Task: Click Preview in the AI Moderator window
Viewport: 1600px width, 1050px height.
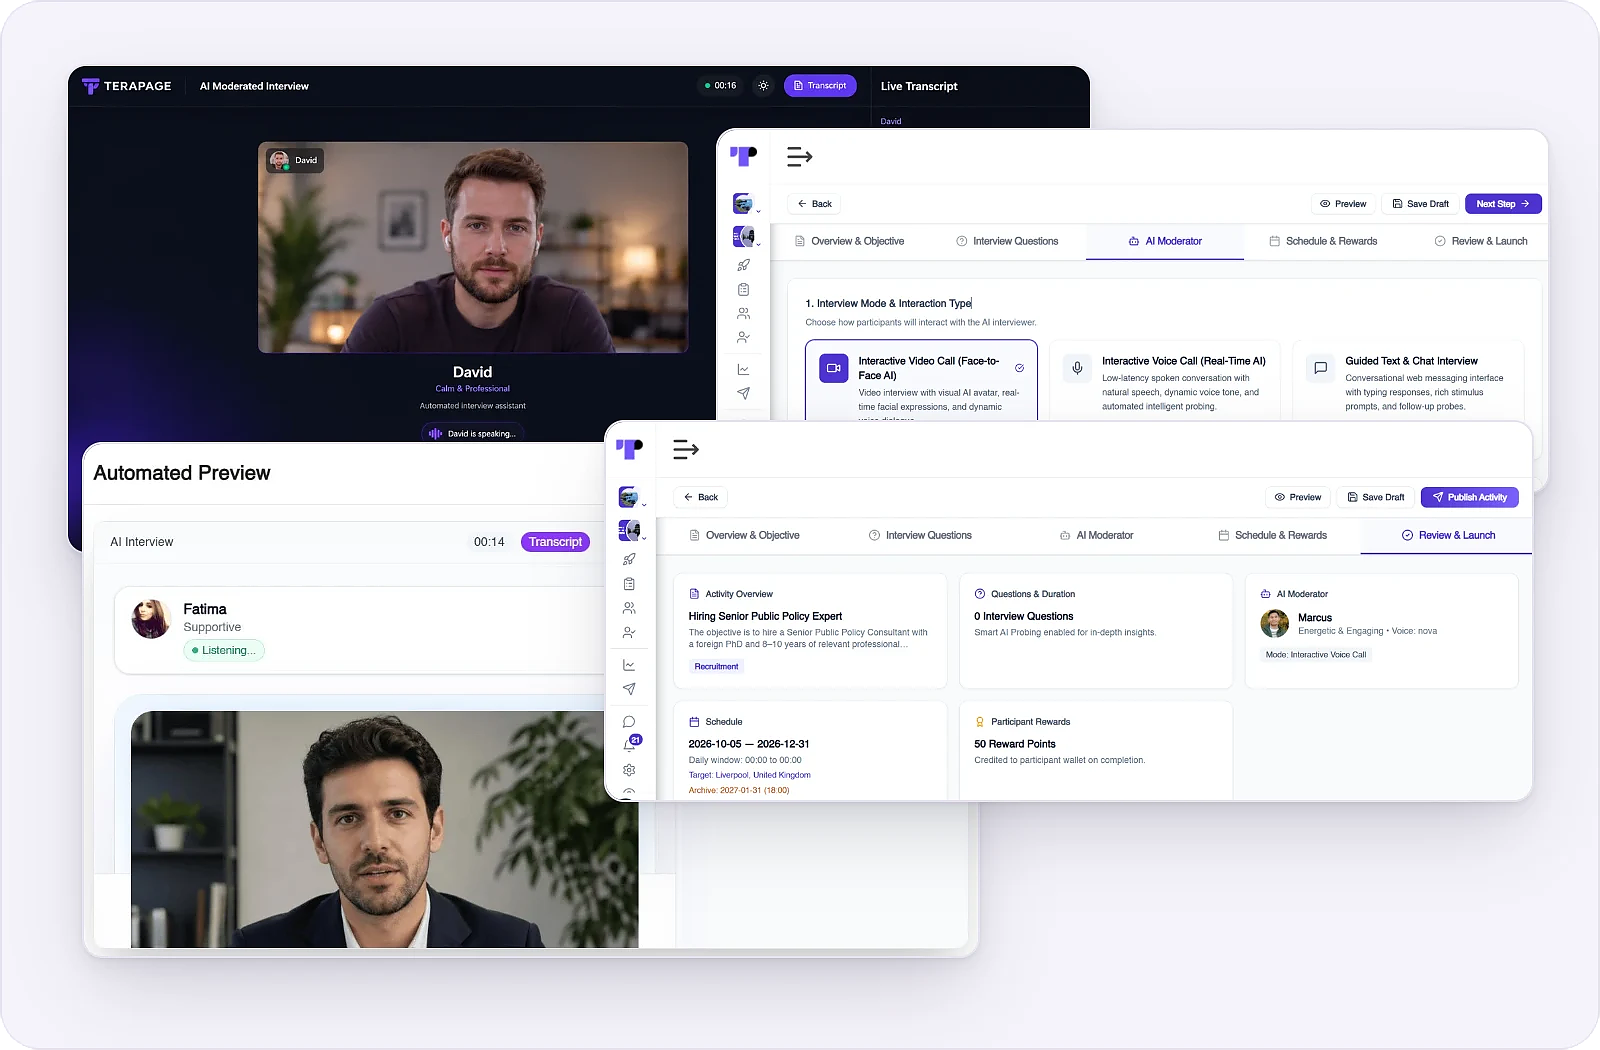Action: pyautogui.click(x=1343, y=204)
